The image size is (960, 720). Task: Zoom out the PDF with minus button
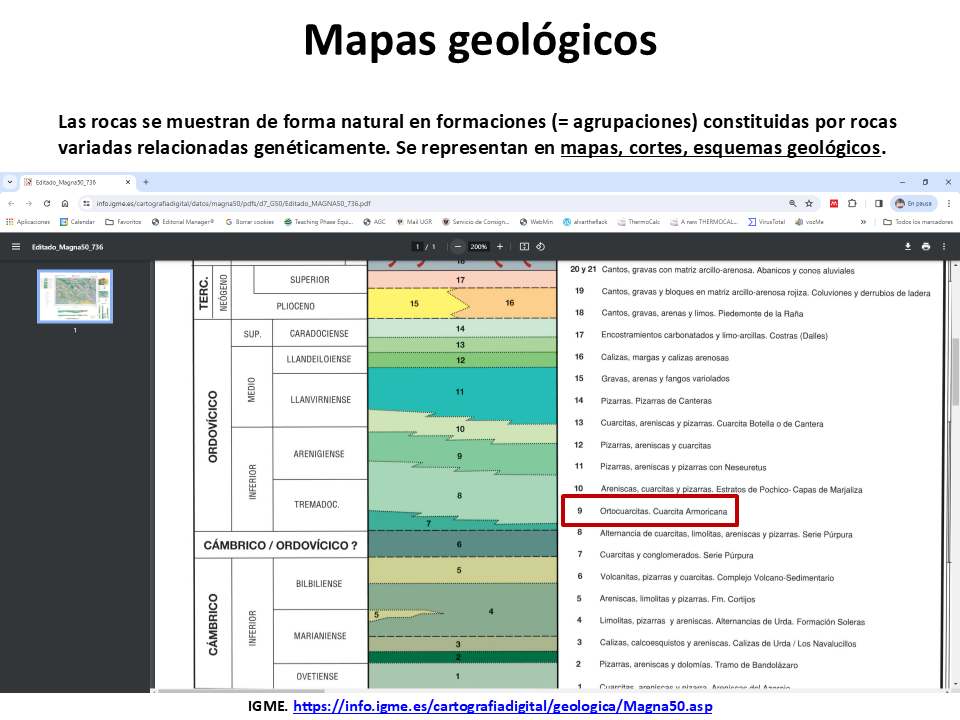coord(458,246)
